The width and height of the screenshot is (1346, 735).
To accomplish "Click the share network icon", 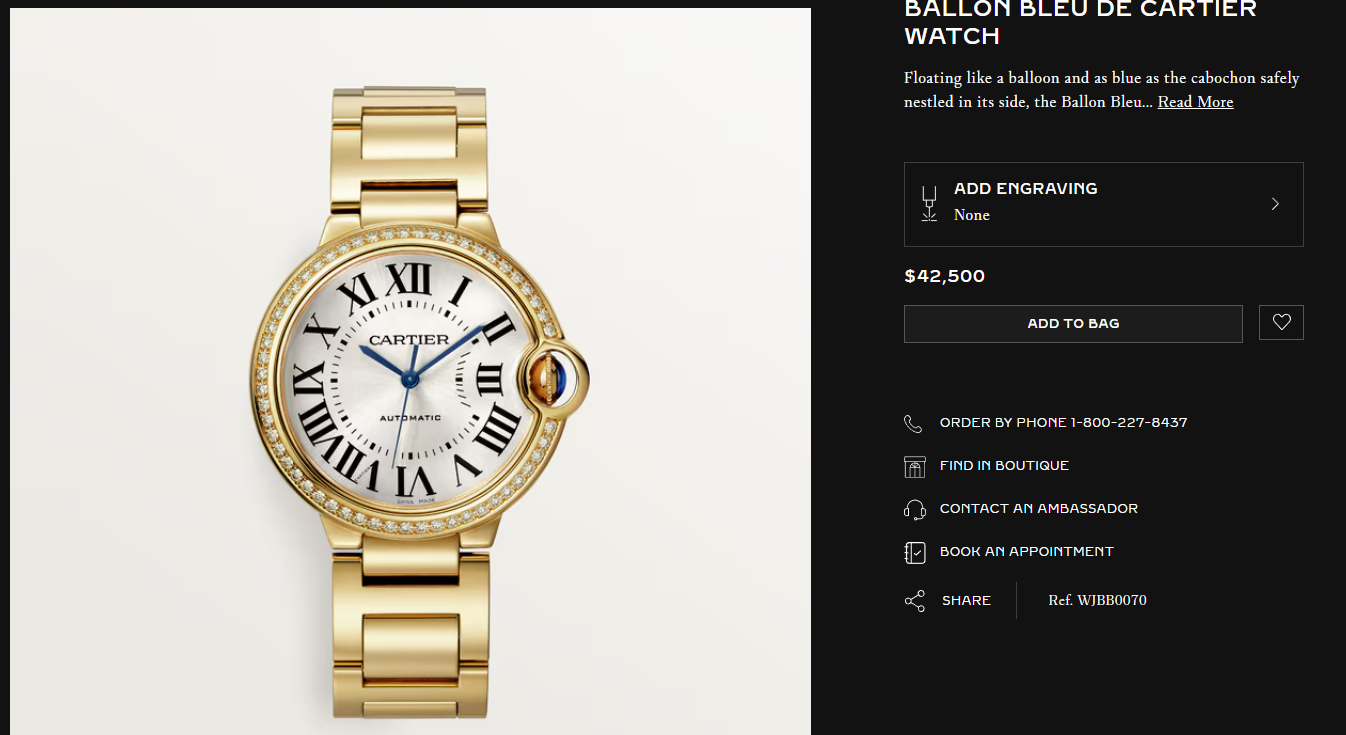I will 914,601.
